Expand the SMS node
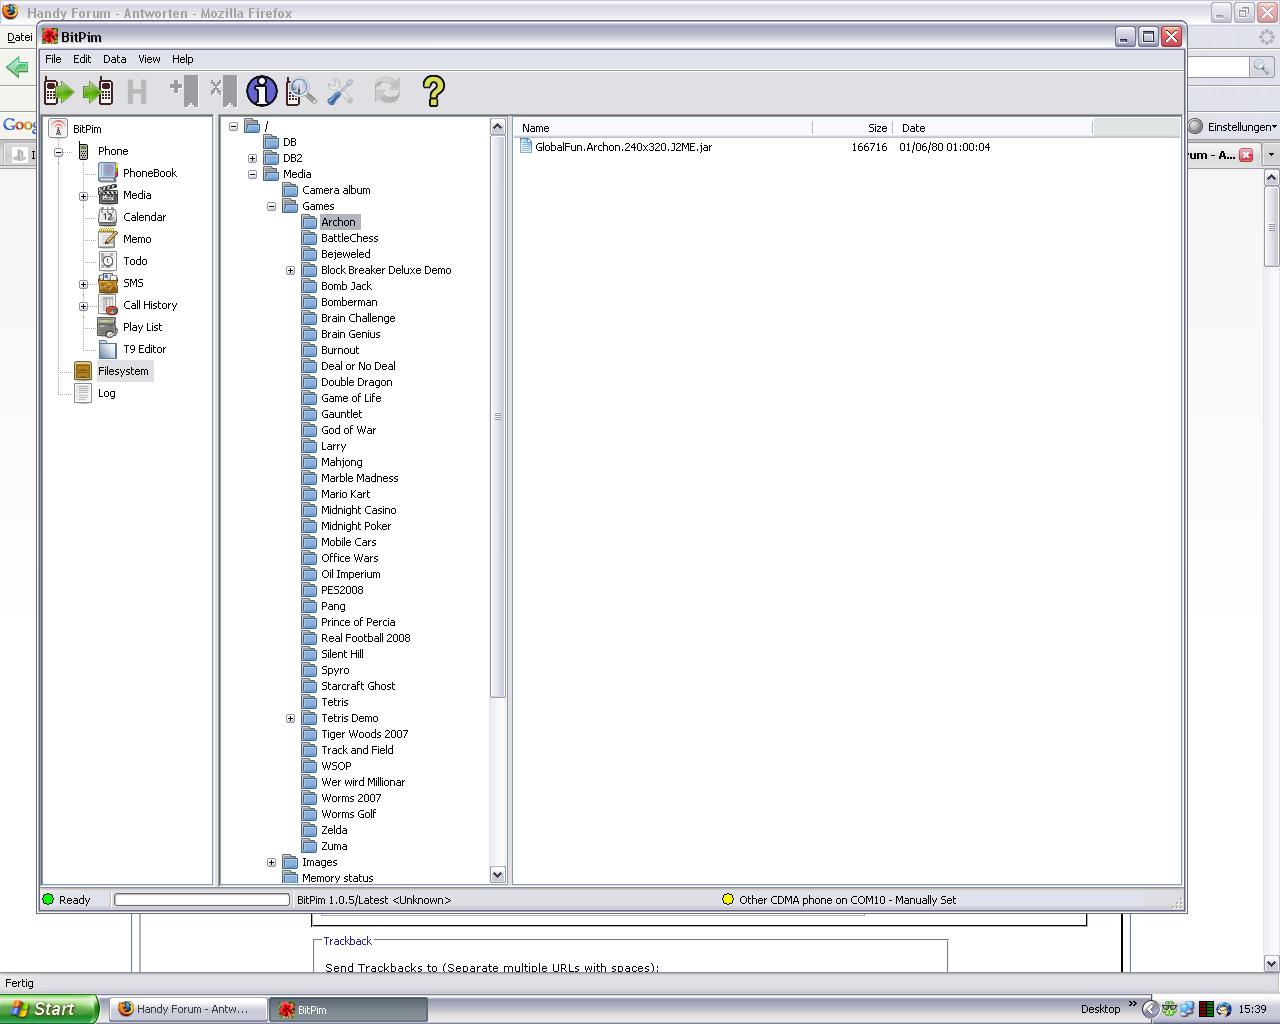This screenshot has height=1024, width=1280. [84, 284]
